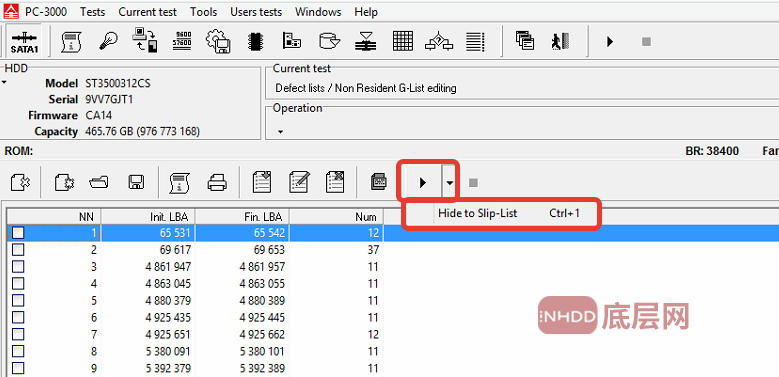Click the document with X icon in list toolbar
779x377 pixels.
tap(20, 183)
